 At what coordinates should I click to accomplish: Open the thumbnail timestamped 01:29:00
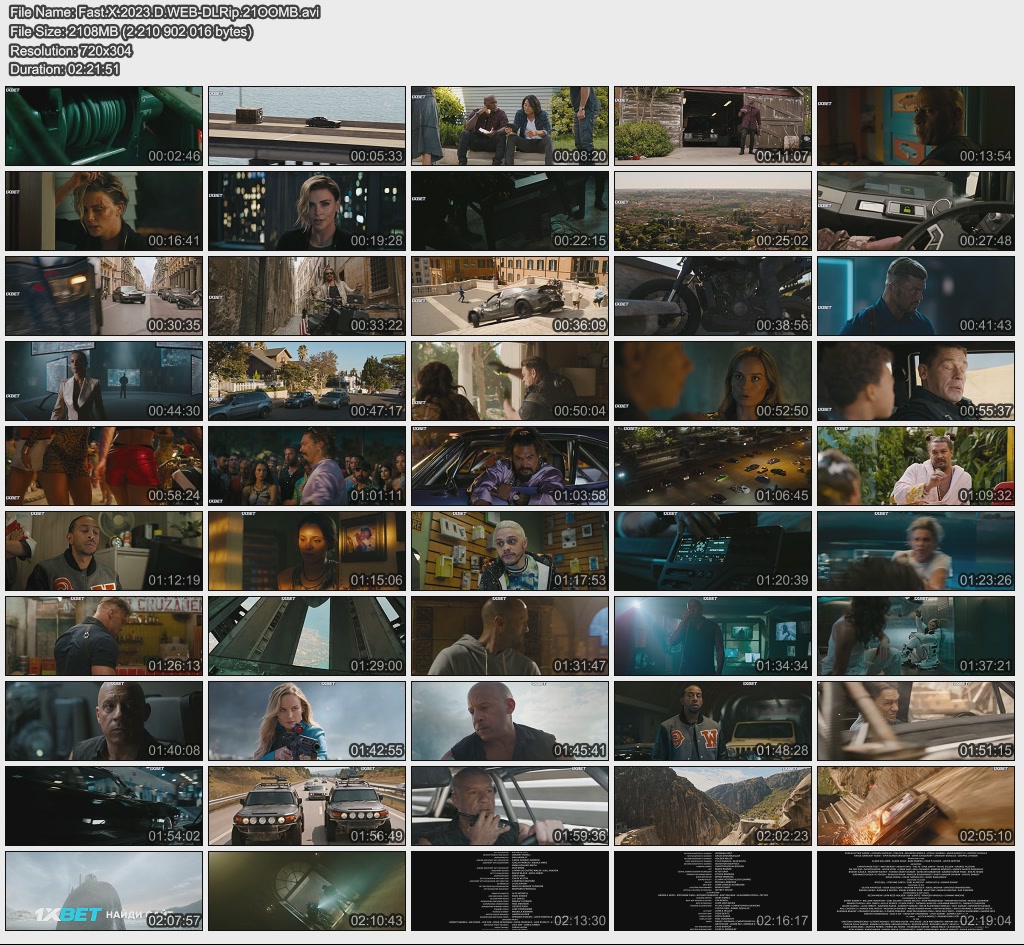point(307,636)
